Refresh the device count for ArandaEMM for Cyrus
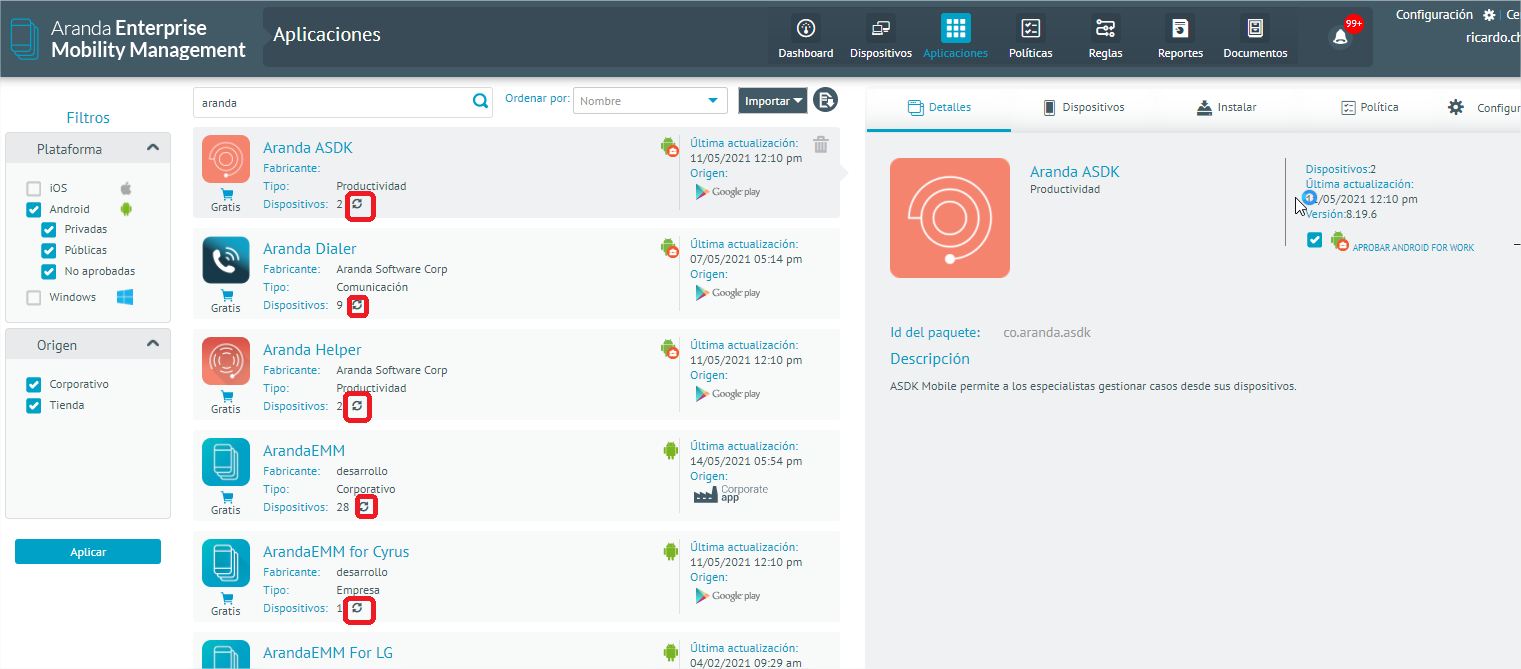1521x669 pixels. (357, 609)
